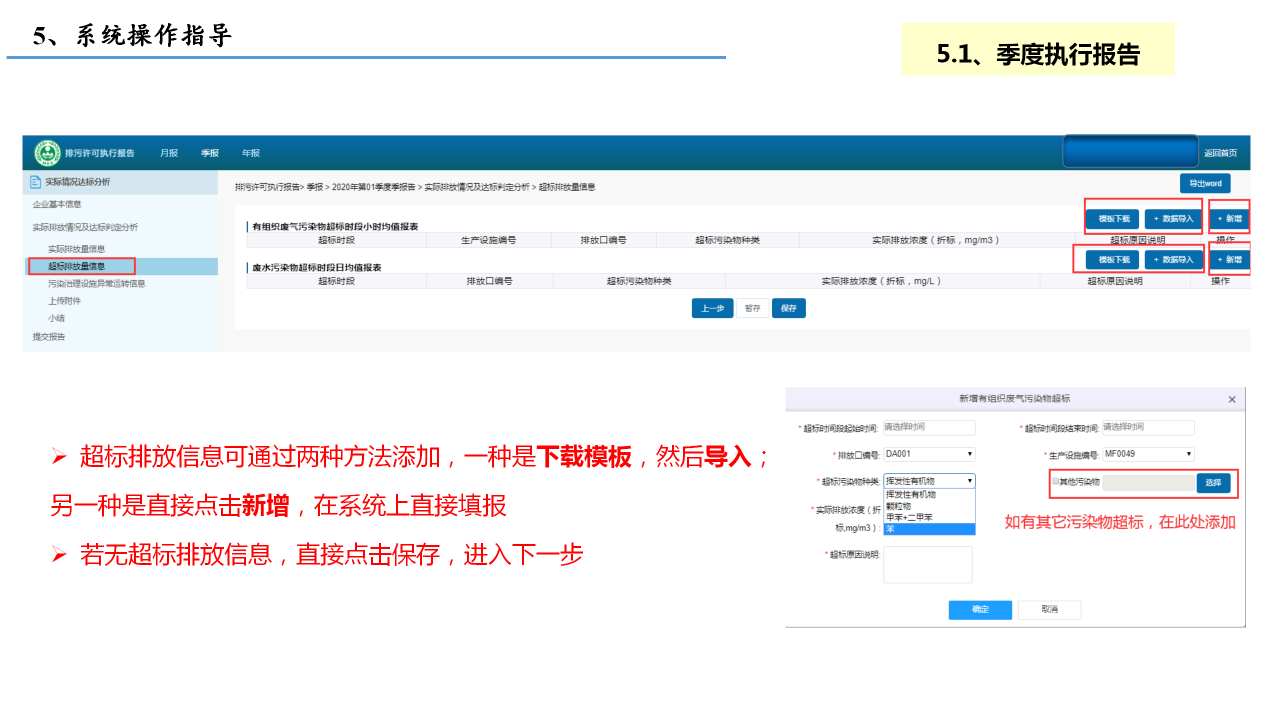Switch to the 年报 tab
The height and width of the screenshot is (720, 1280).
coord(250,153)
